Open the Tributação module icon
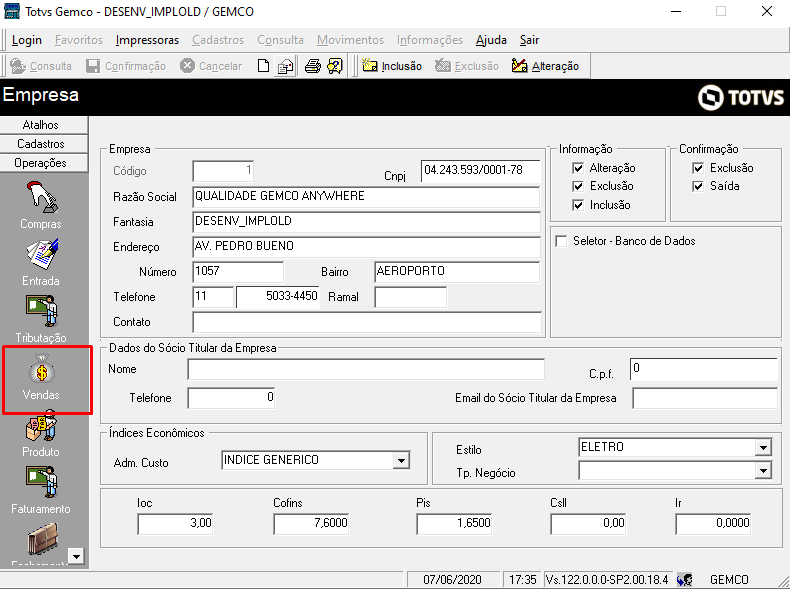The height and width of the screenshot is (589, 790). point(42,311)
